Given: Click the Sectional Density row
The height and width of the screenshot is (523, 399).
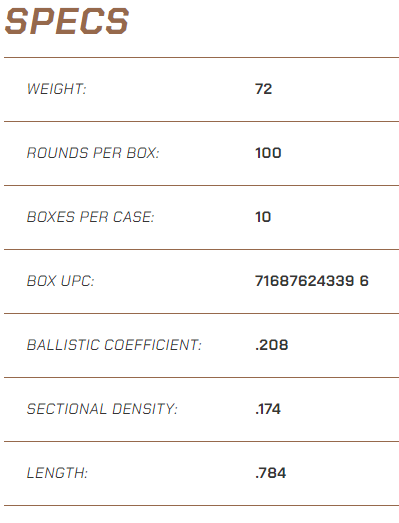Looking at the screenshot, I should pos(202,410).
